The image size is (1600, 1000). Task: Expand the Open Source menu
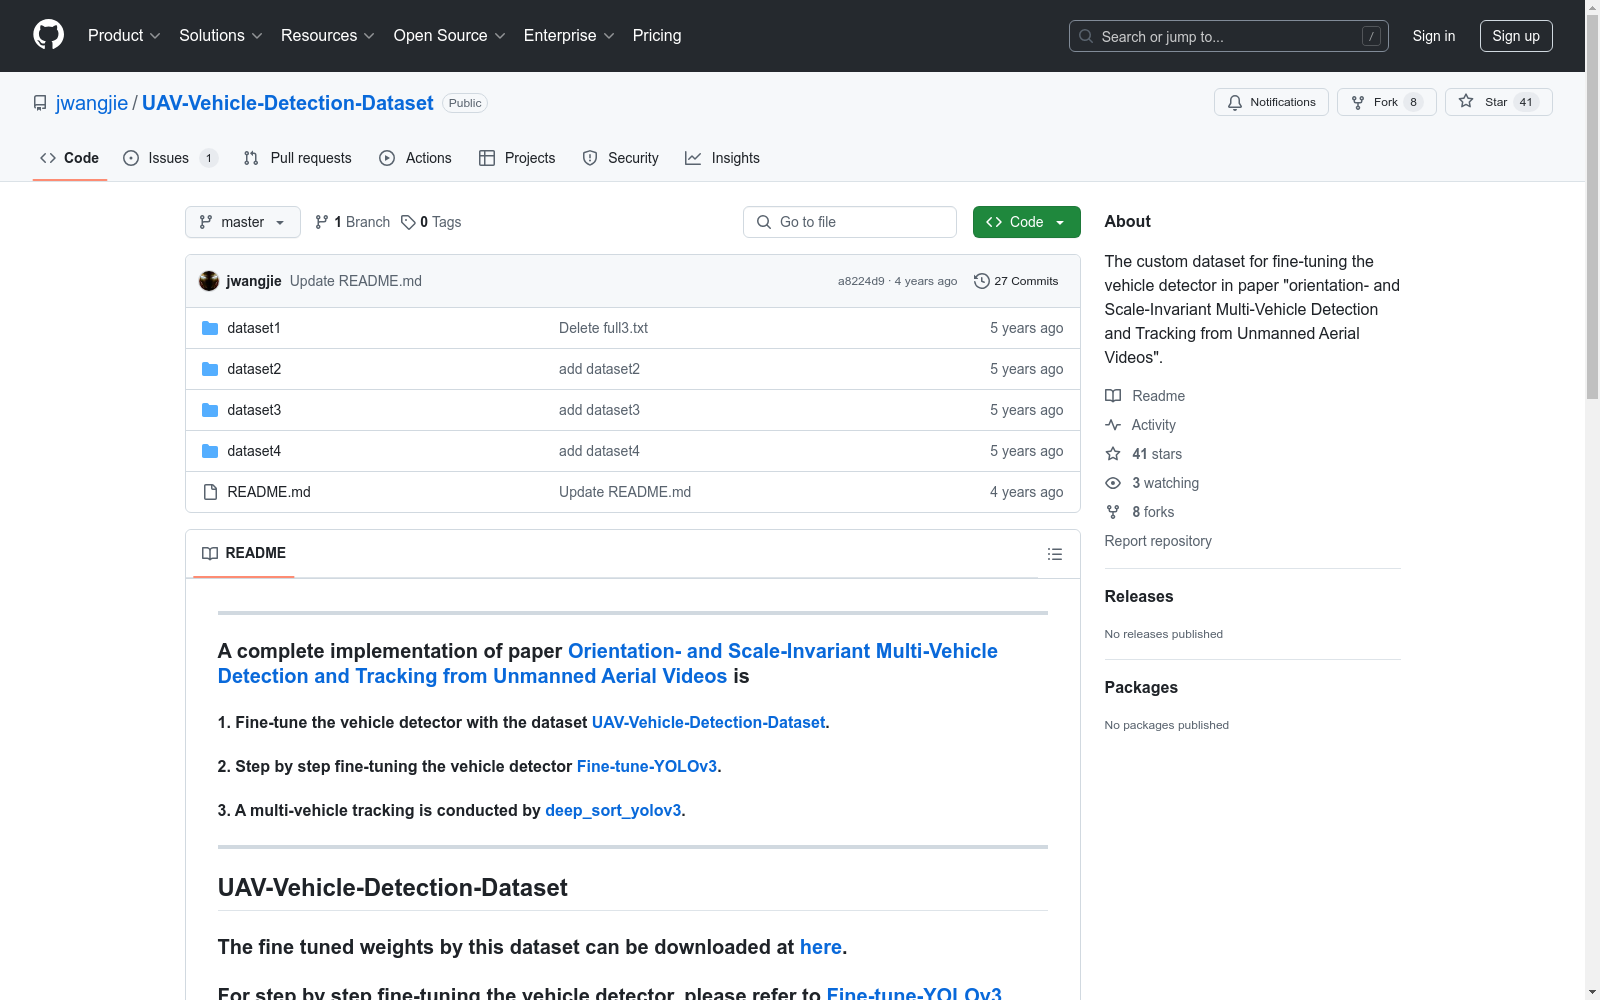[x=450, y=36]
